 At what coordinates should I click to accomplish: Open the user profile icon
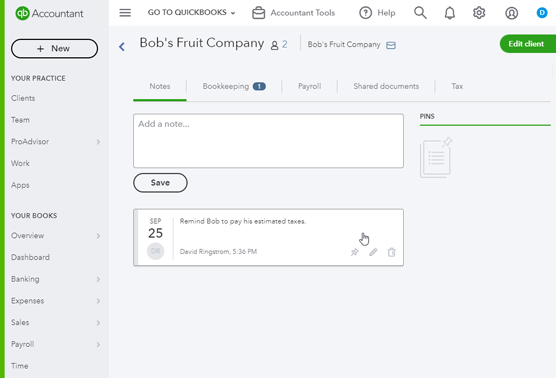point(511,13)
